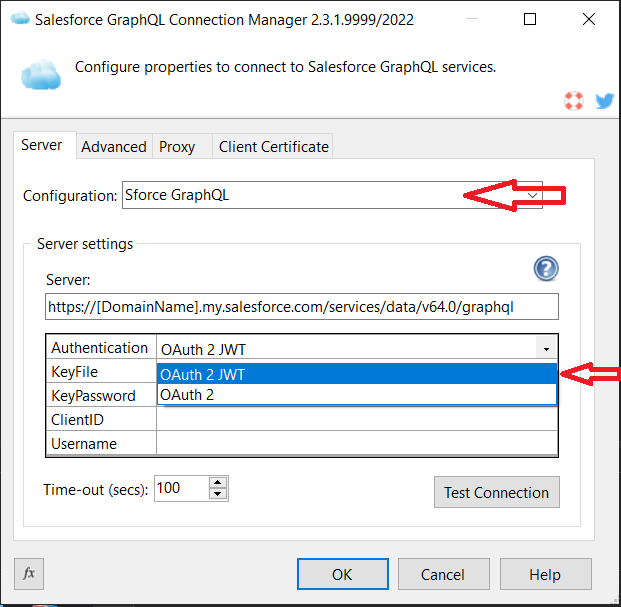This screenshot has width=621, height=607.
Task: Click the fx expression button
Action: point(29,573)
